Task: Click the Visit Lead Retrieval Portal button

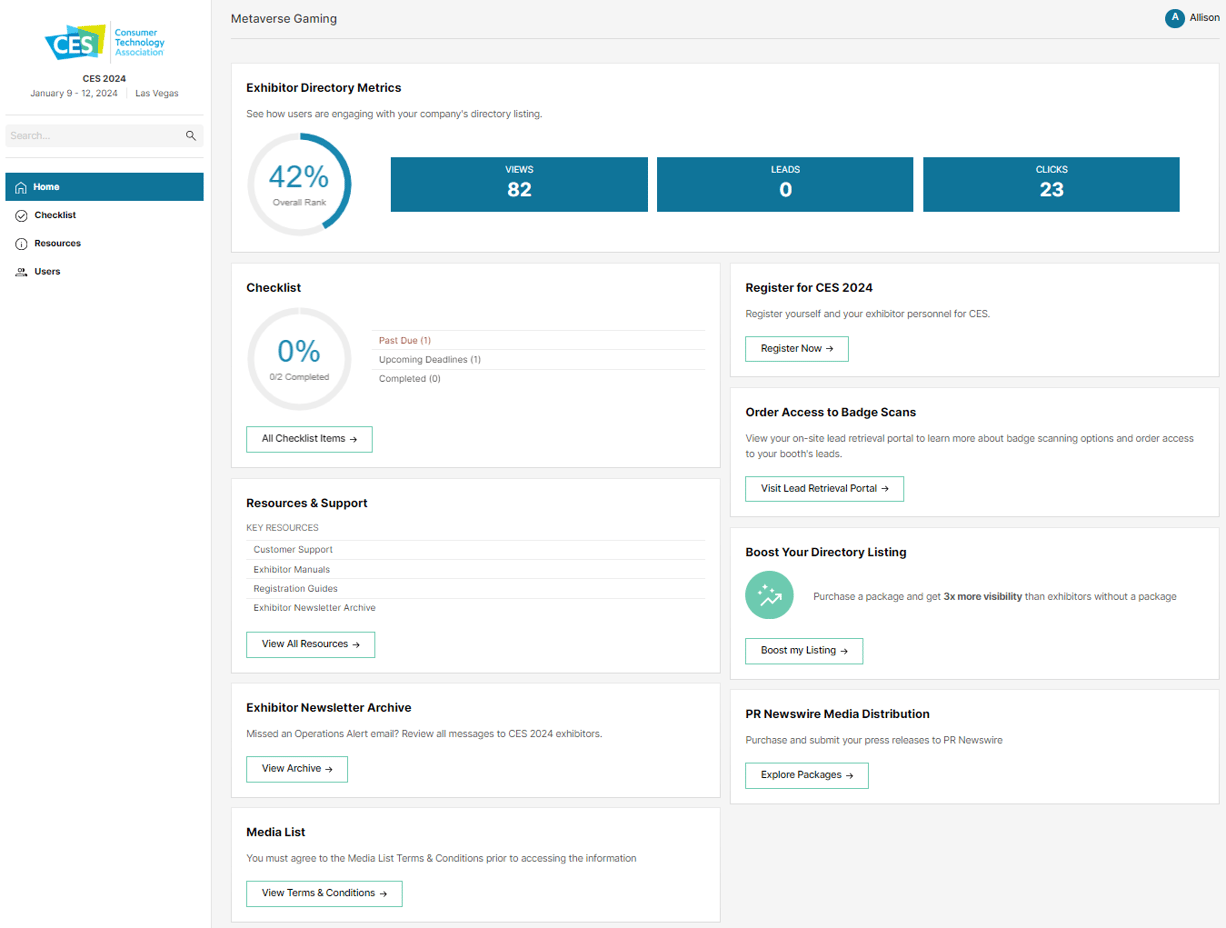Action: point(824,489)
